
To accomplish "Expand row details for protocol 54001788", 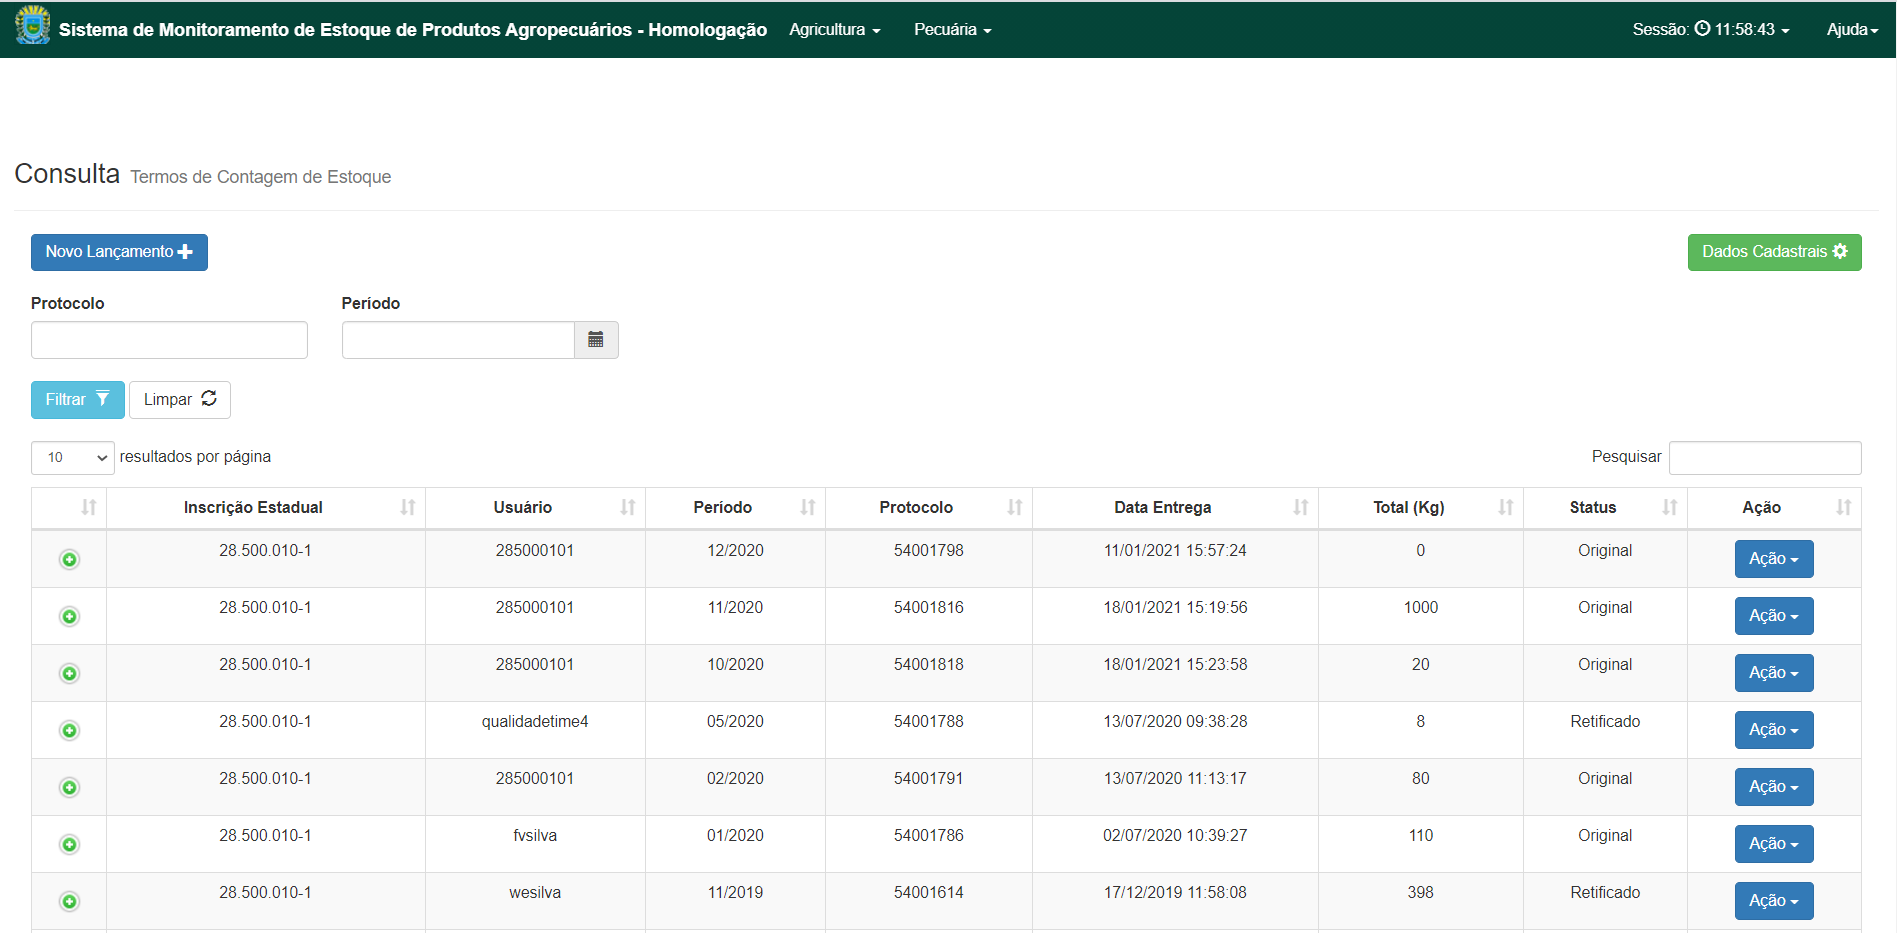I will point(69,730).
